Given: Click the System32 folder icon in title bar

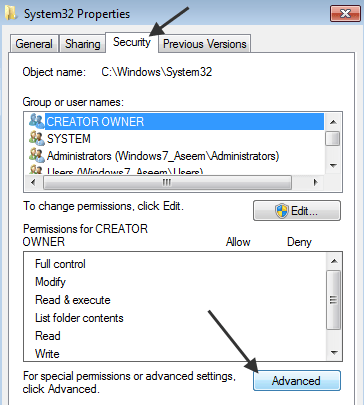Looking at the screenshot, I should [x=11, y=13].
